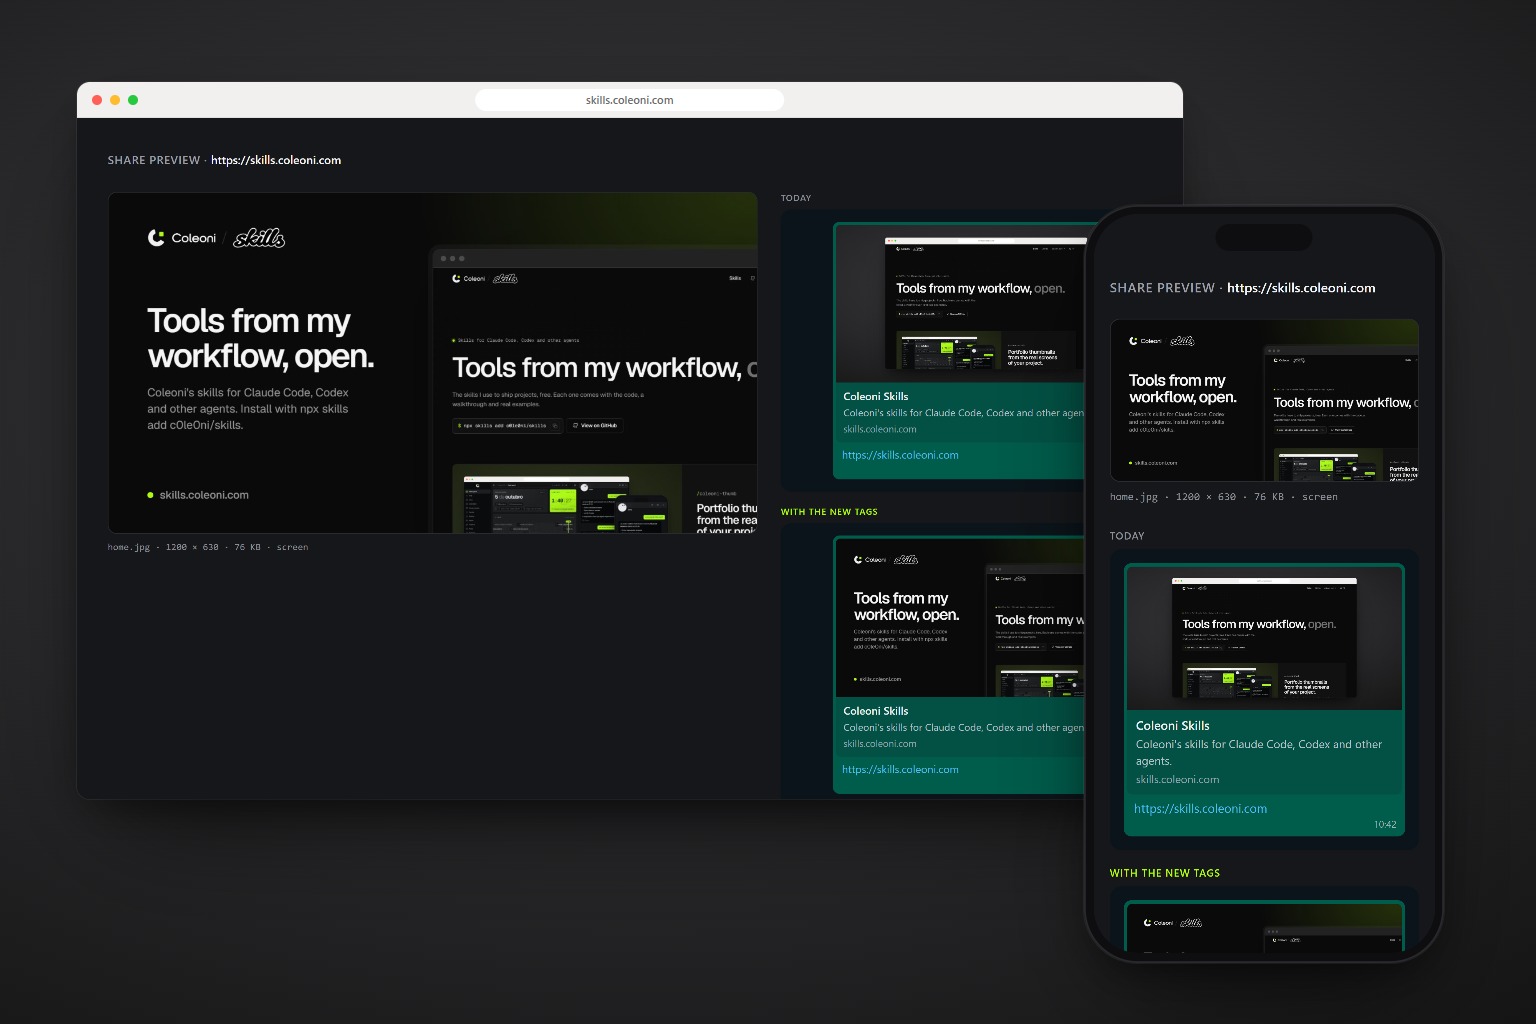The image size is (1536, 1024).
Task: Click the 'home.jpg · 1200 × 630' caption in browser
Action: click(x=208, y=547)
